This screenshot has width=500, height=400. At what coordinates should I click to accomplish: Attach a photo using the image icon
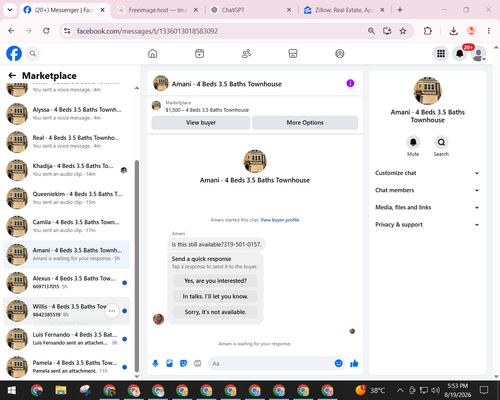pyautogui.click(x=169, y=363)
